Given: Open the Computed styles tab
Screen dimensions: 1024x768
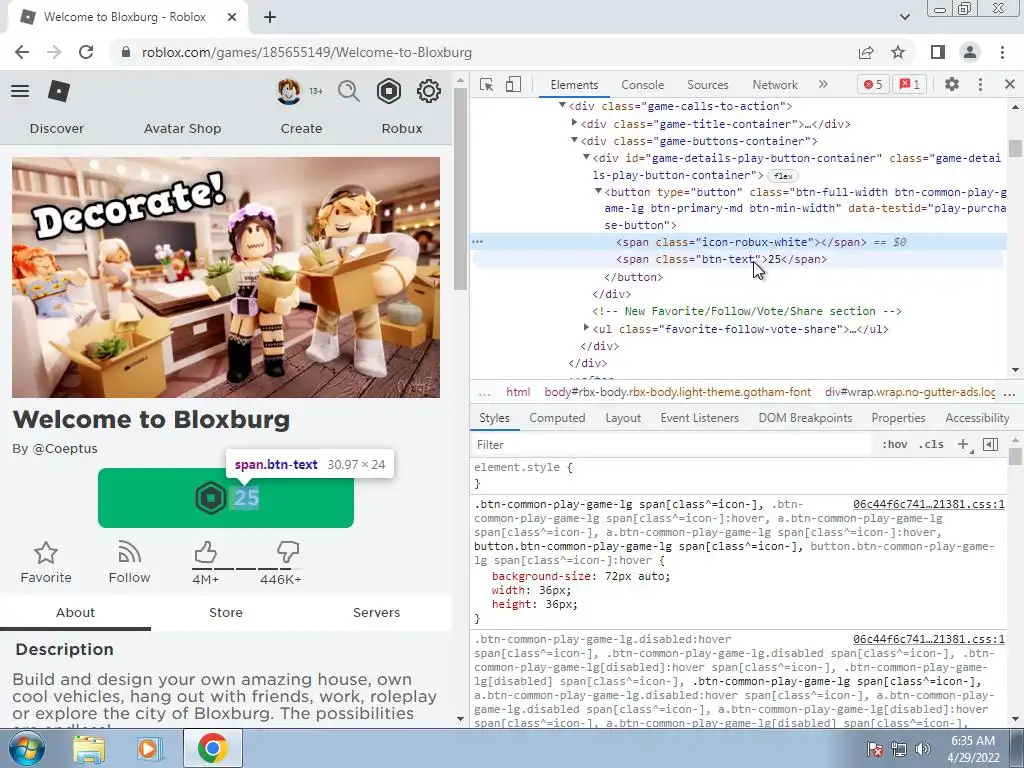Looking at the screenshot, I should click(557, 418).
